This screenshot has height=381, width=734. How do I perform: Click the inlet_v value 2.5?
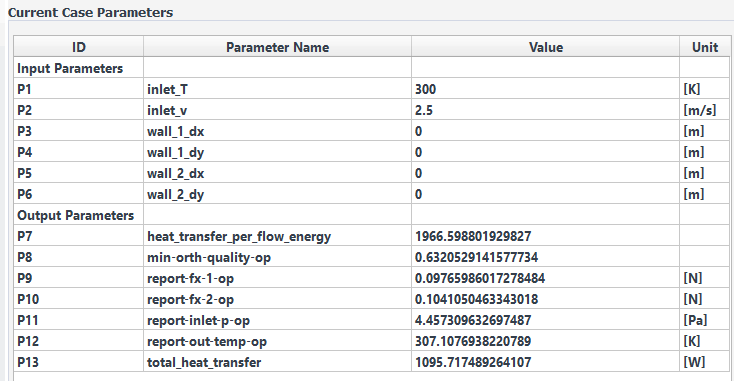(545, 110)
